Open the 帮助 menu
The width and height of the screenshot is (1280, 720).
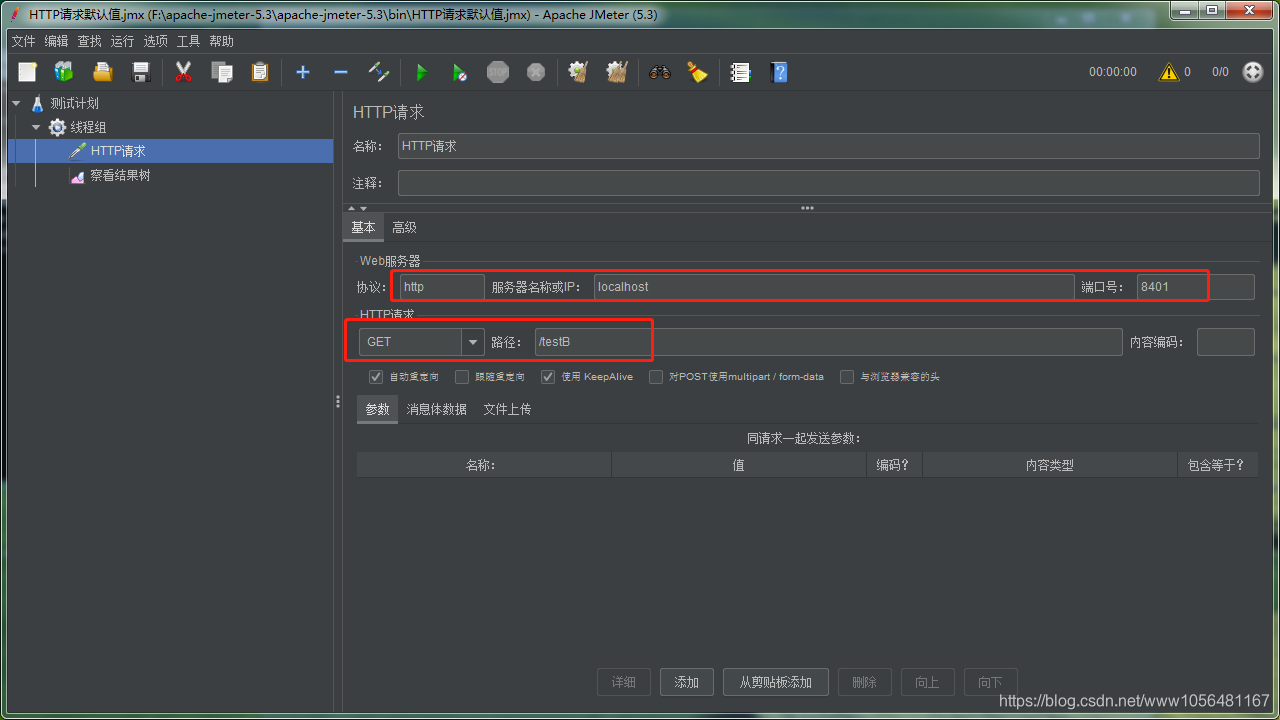pyautogui.click(x=221, y=41)
